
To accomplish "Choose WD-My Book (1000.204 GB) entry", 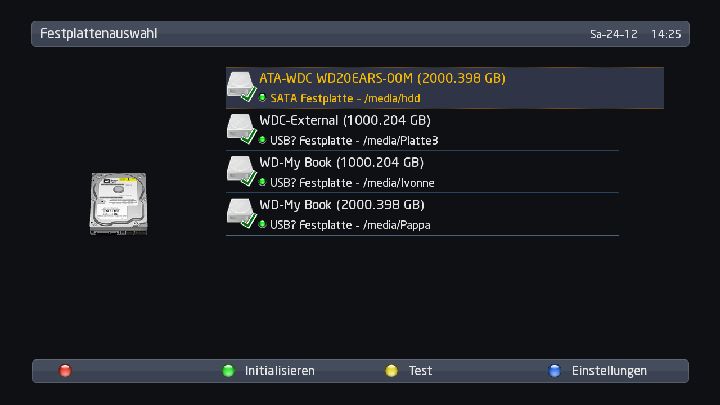I will pos(341,162).
